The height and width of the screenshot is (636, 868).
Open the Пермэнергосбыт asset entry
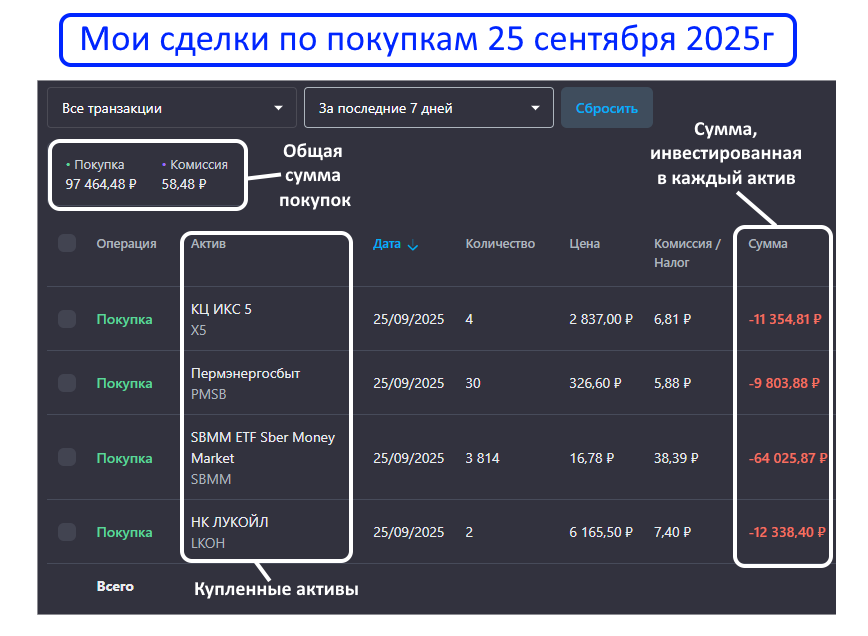coord(245,373)
